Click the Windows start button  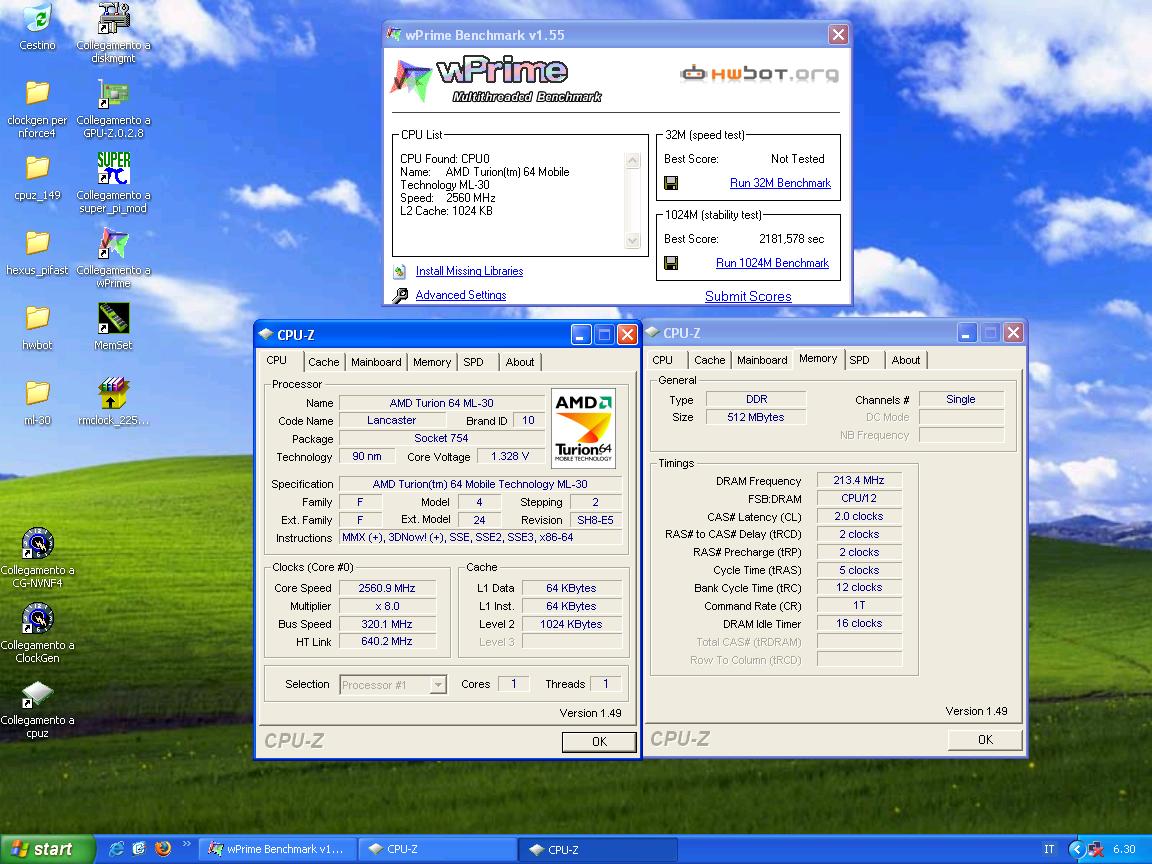coord(47,849)
